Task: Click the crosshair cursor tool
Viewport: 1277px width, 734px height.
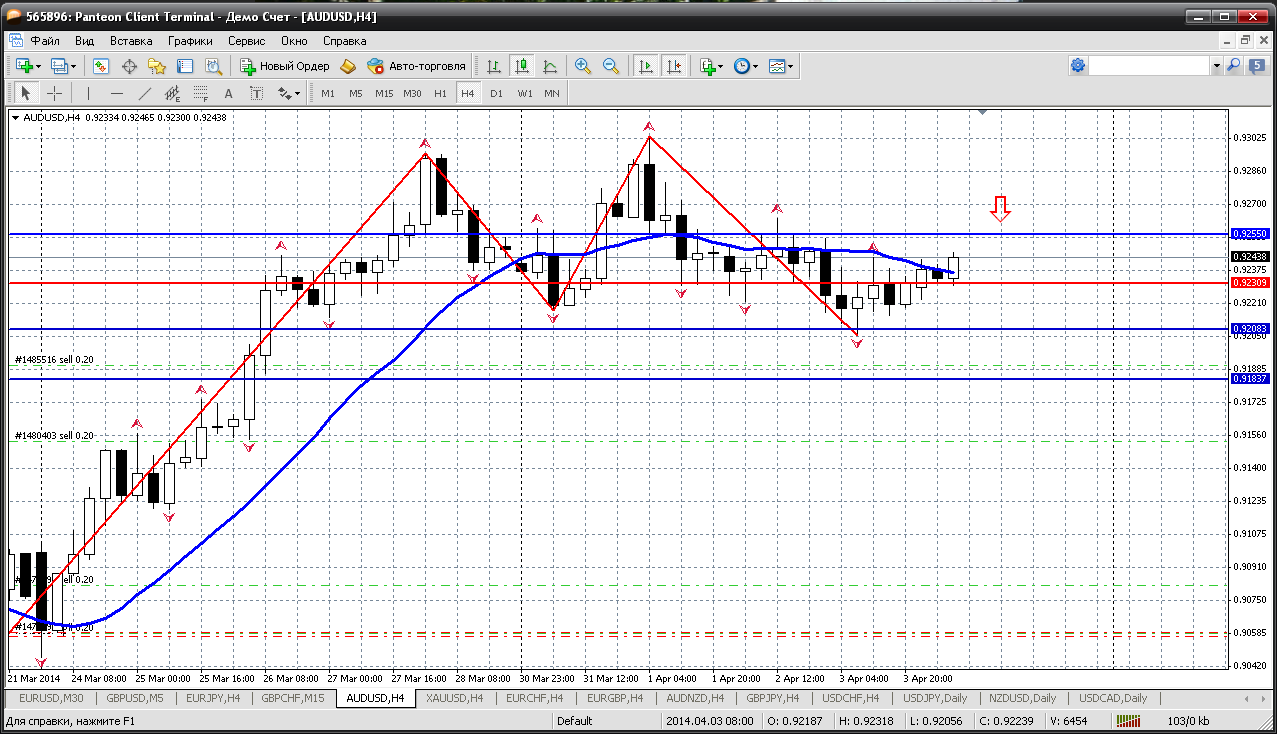Action: pyautogui.click(x=54, y=93)
